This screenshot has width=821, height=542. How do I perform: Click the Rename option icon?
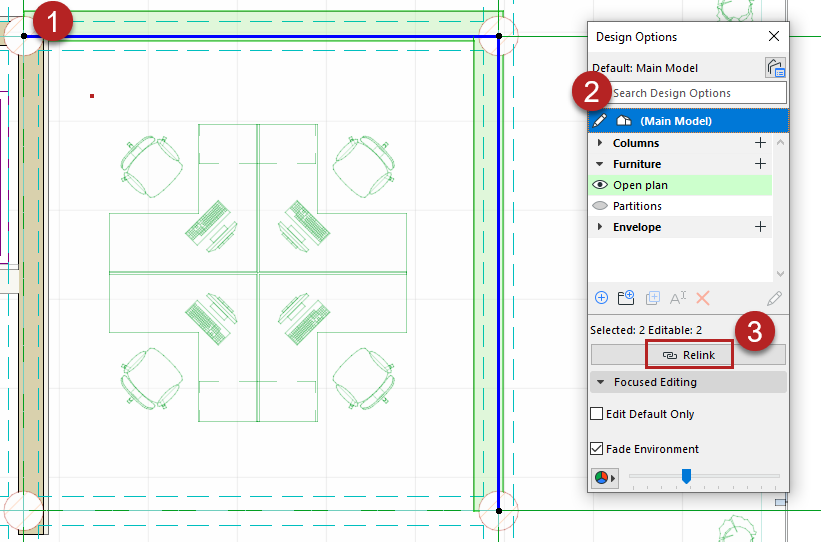click(678, 298)
